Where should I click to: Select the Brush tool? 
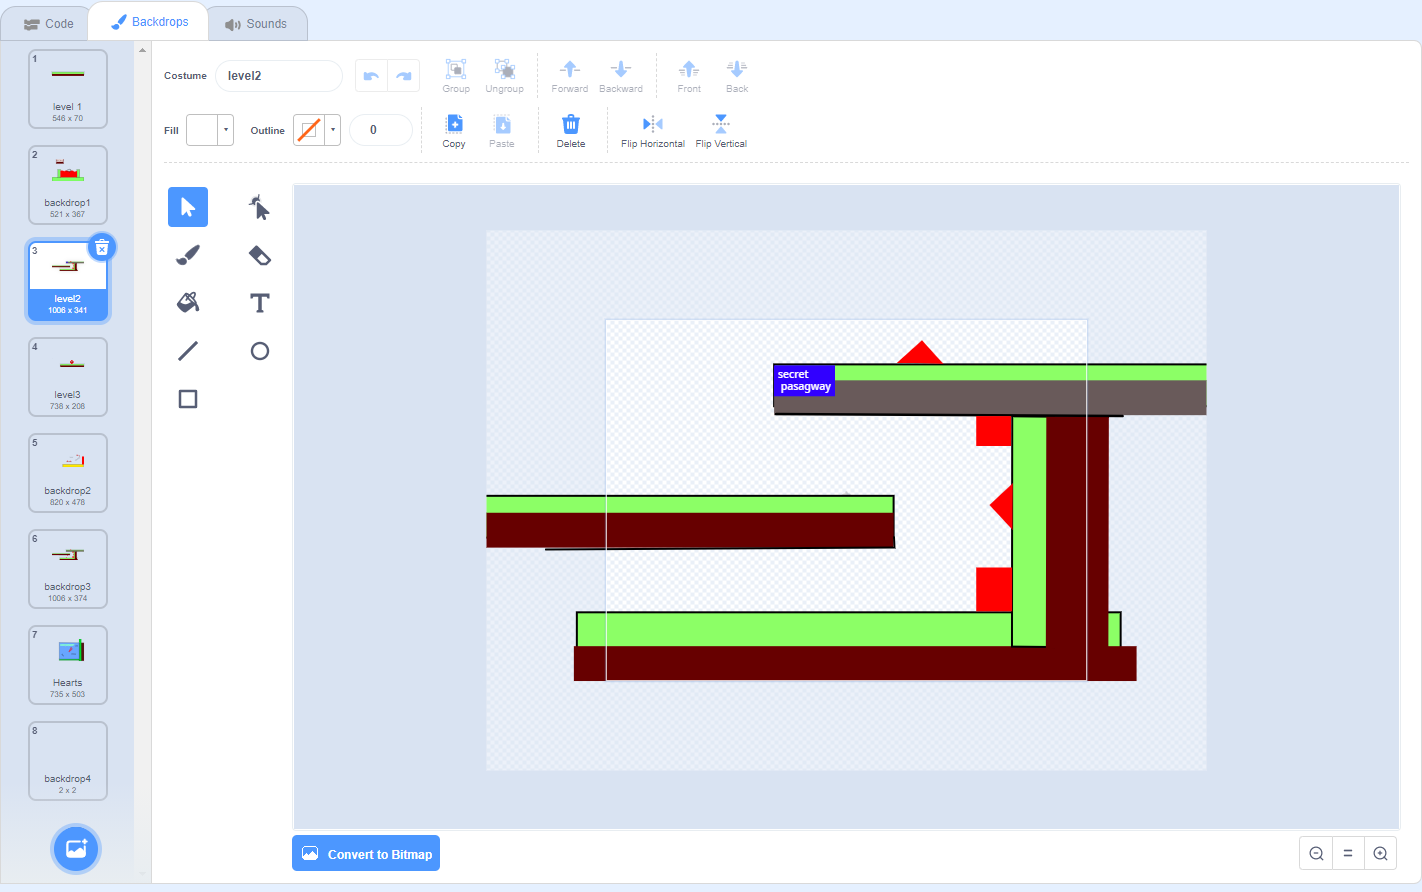point(188,255)
